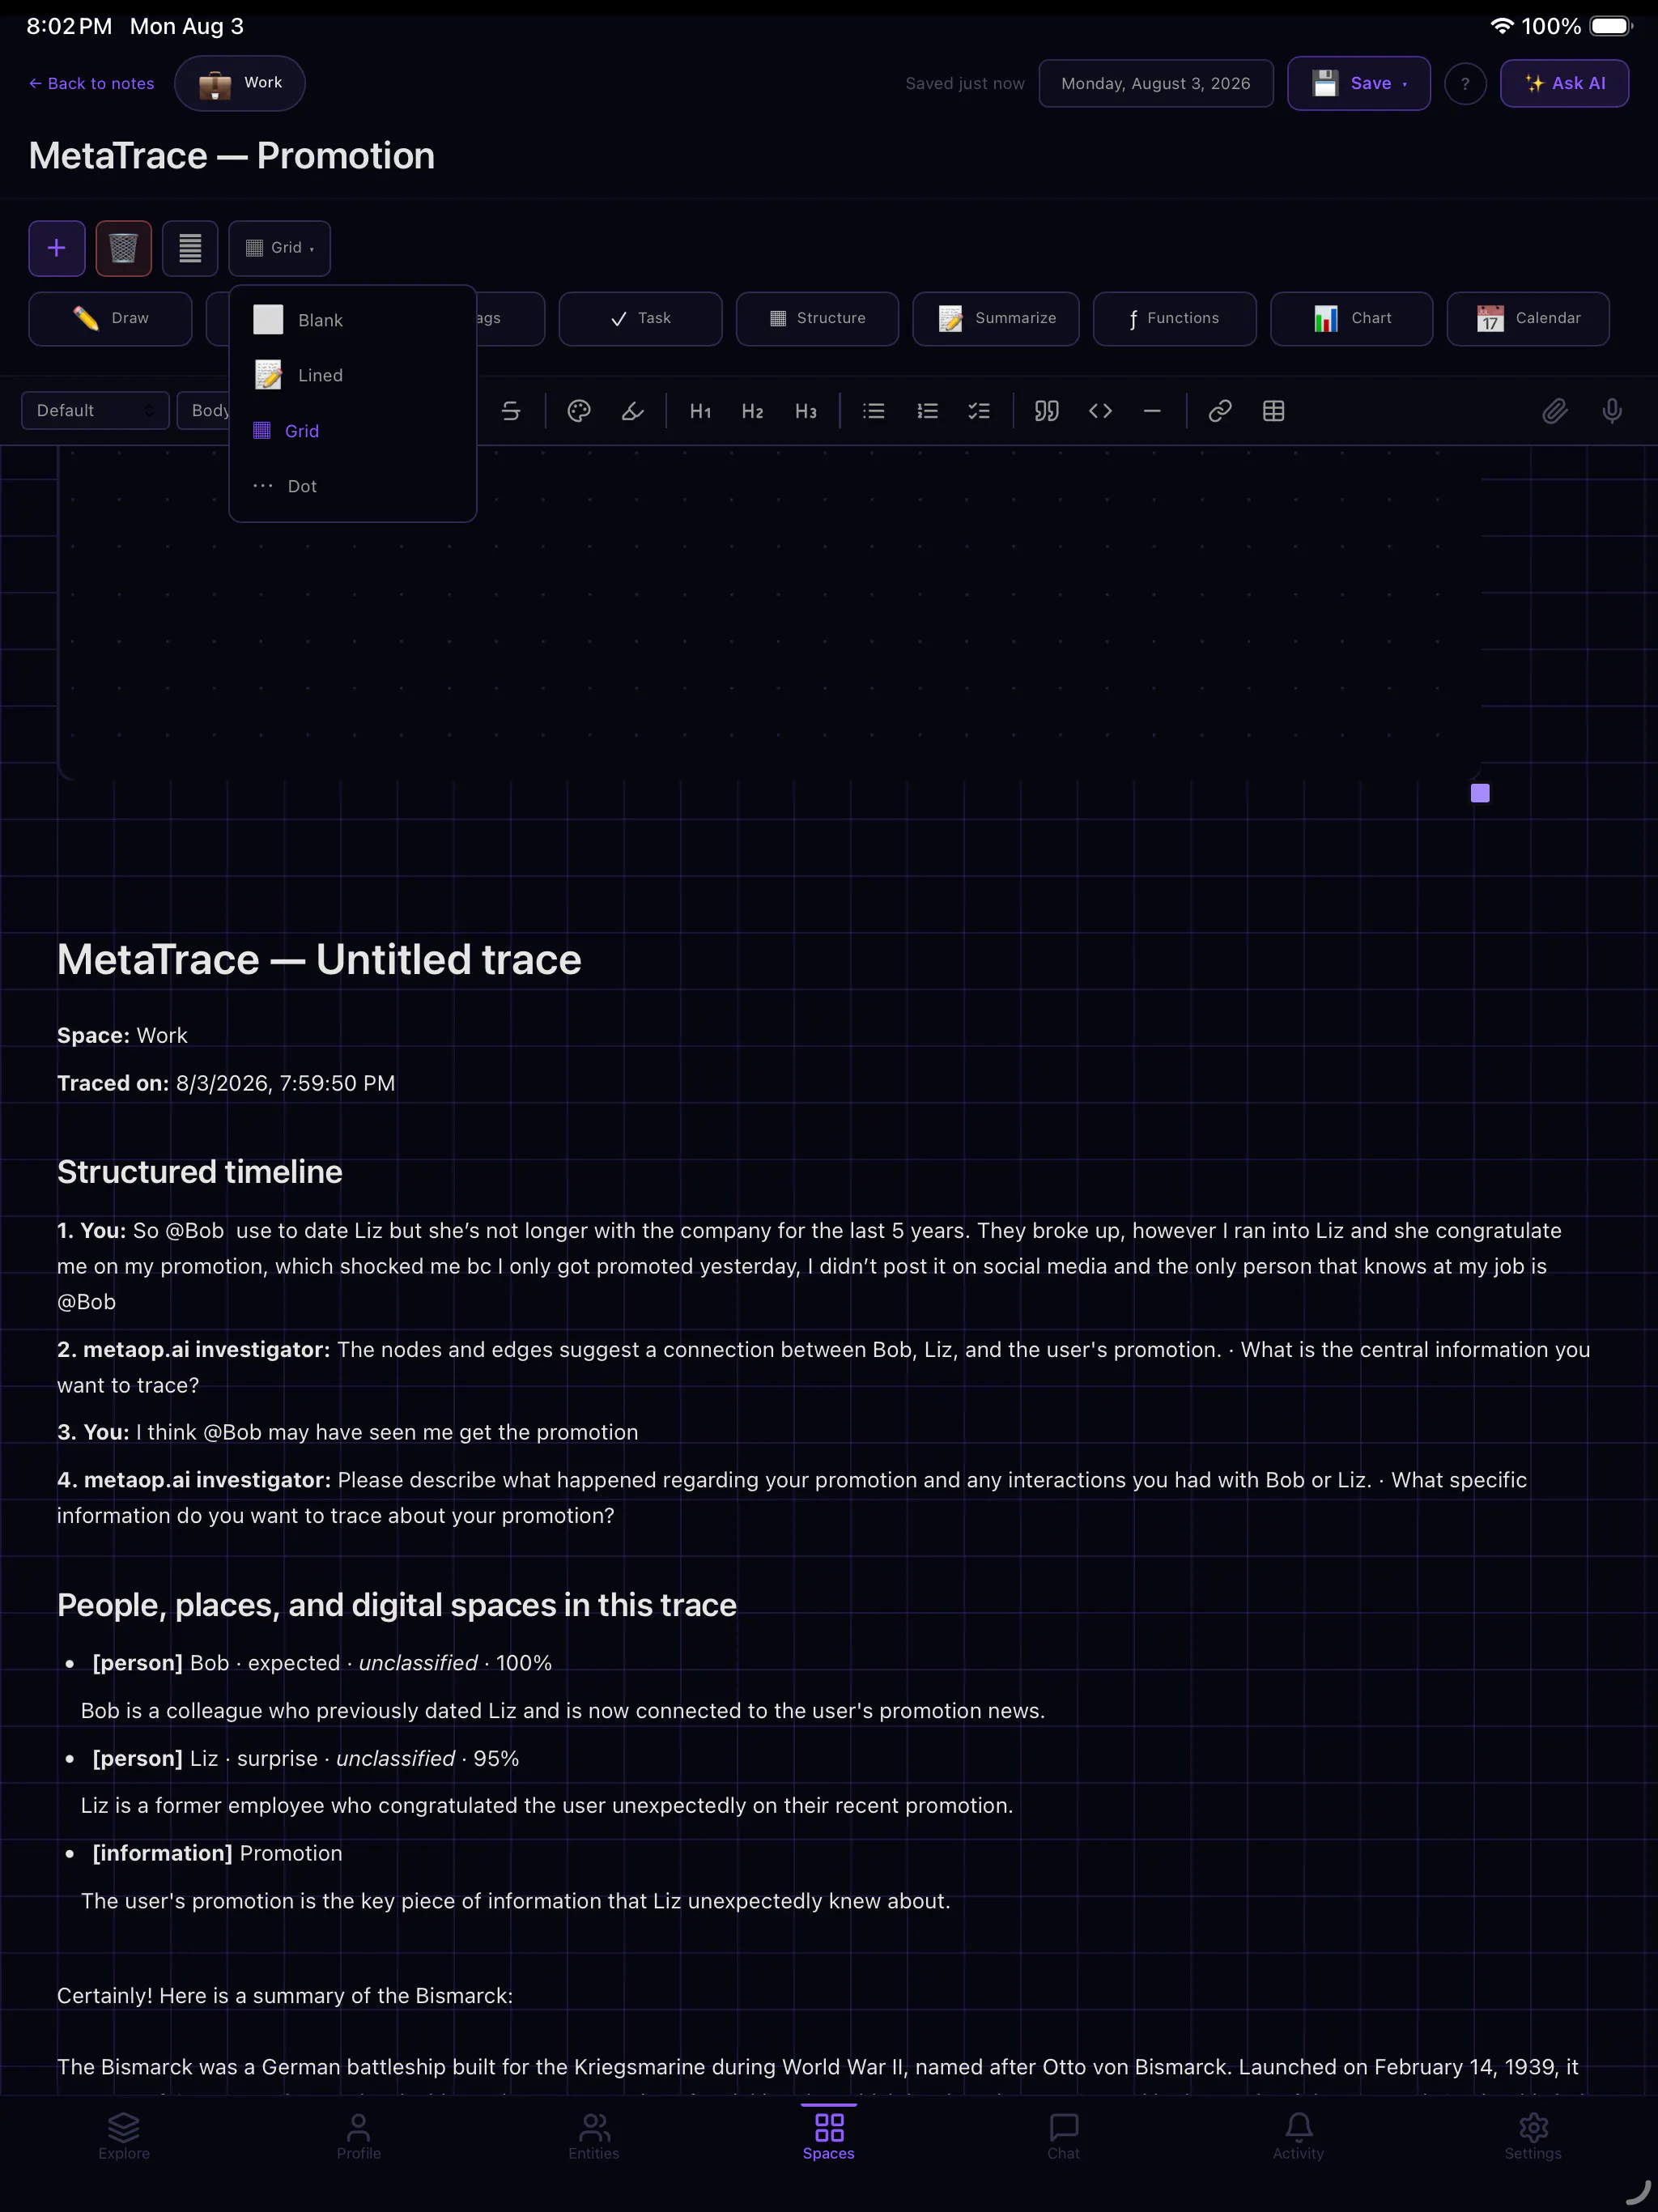
Task: Click the plus add block button
Action: click(x=57, y=248)
